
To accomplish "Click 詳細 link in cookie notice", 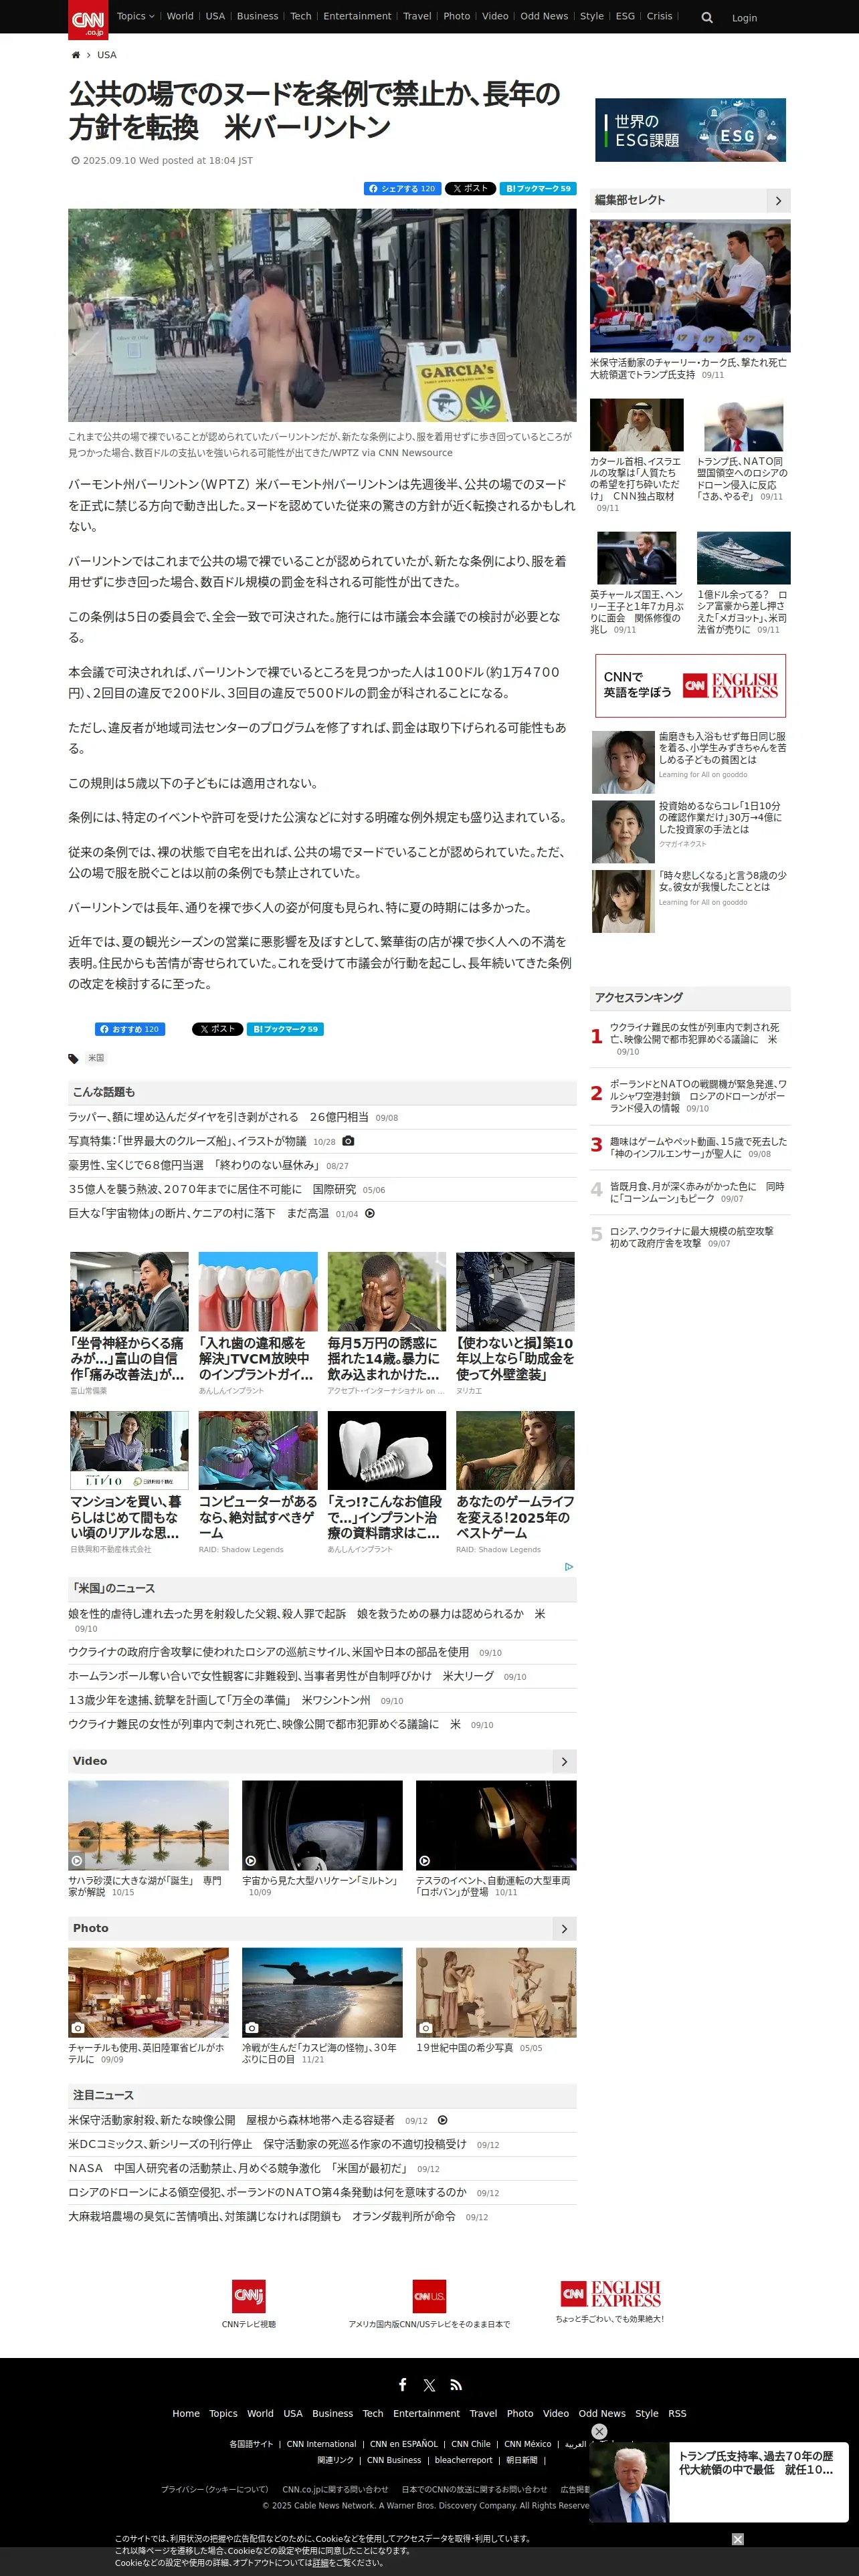I will pyautogui.click(x=320, y=2563).
